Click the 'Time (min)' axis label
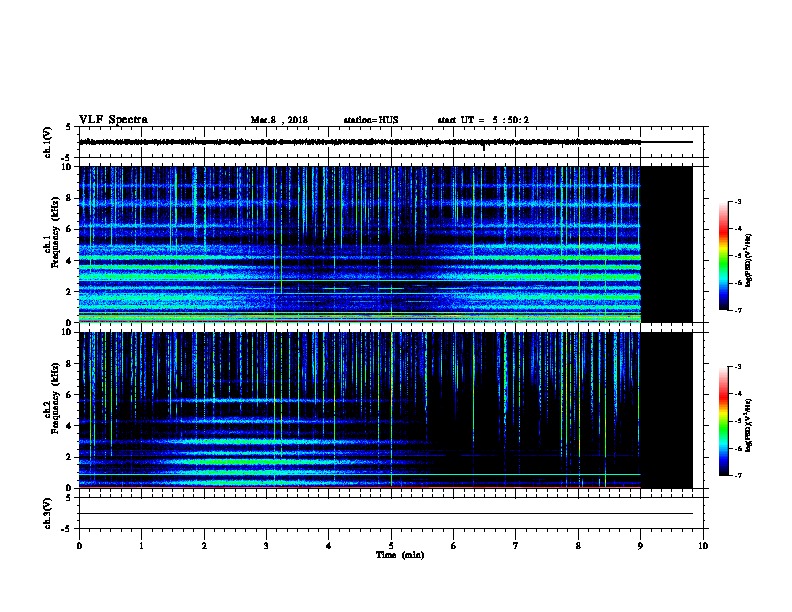 tap(400, 555)
